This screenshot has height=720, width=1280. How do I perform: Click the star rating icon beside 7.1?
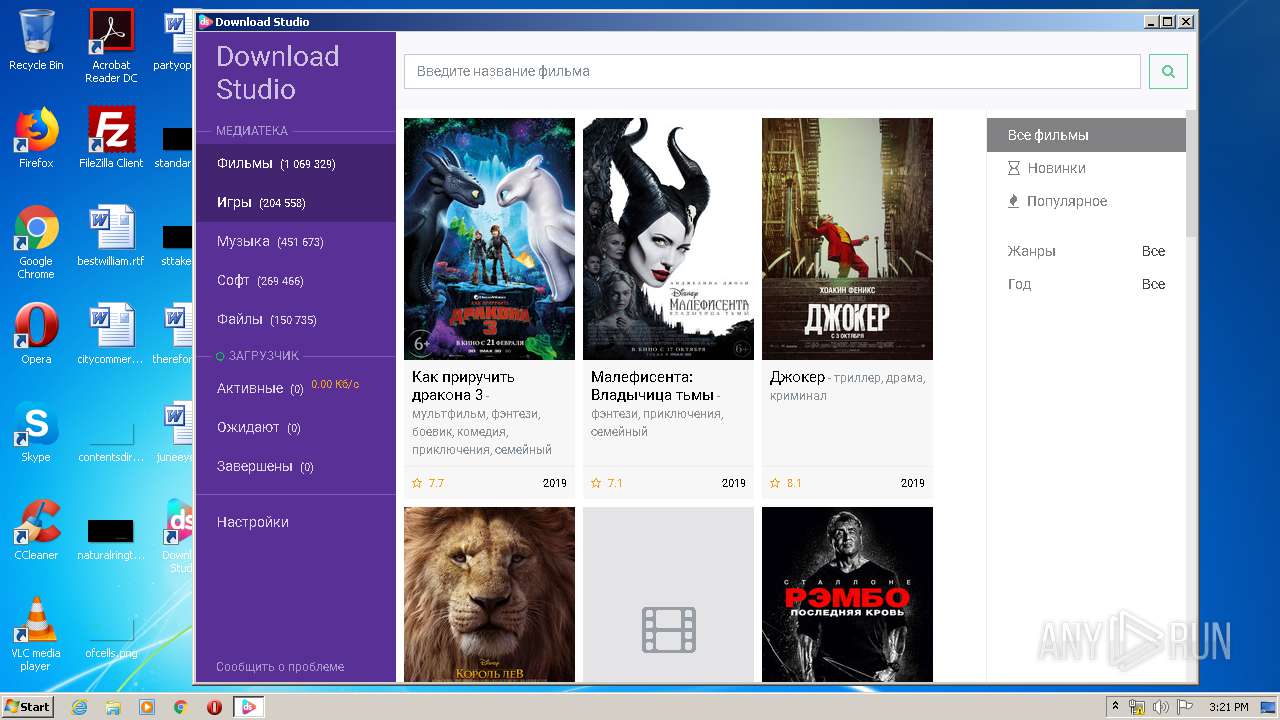[x=596, y=483]
